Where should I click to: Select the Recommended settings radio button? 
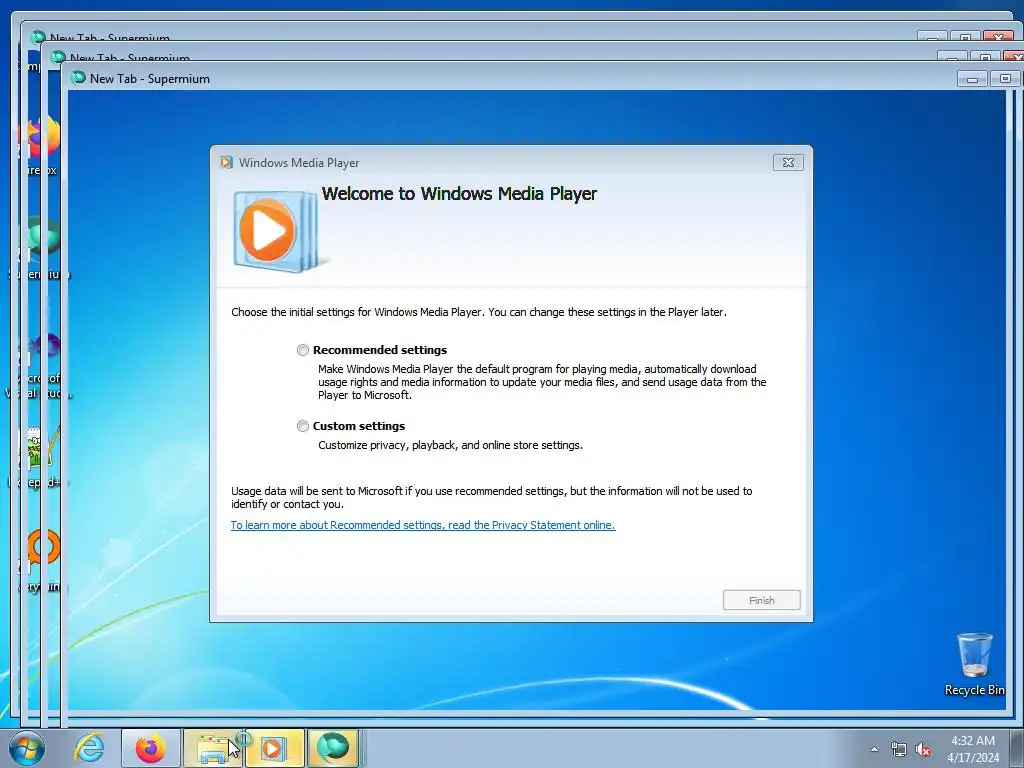click(x=302, y=350)
